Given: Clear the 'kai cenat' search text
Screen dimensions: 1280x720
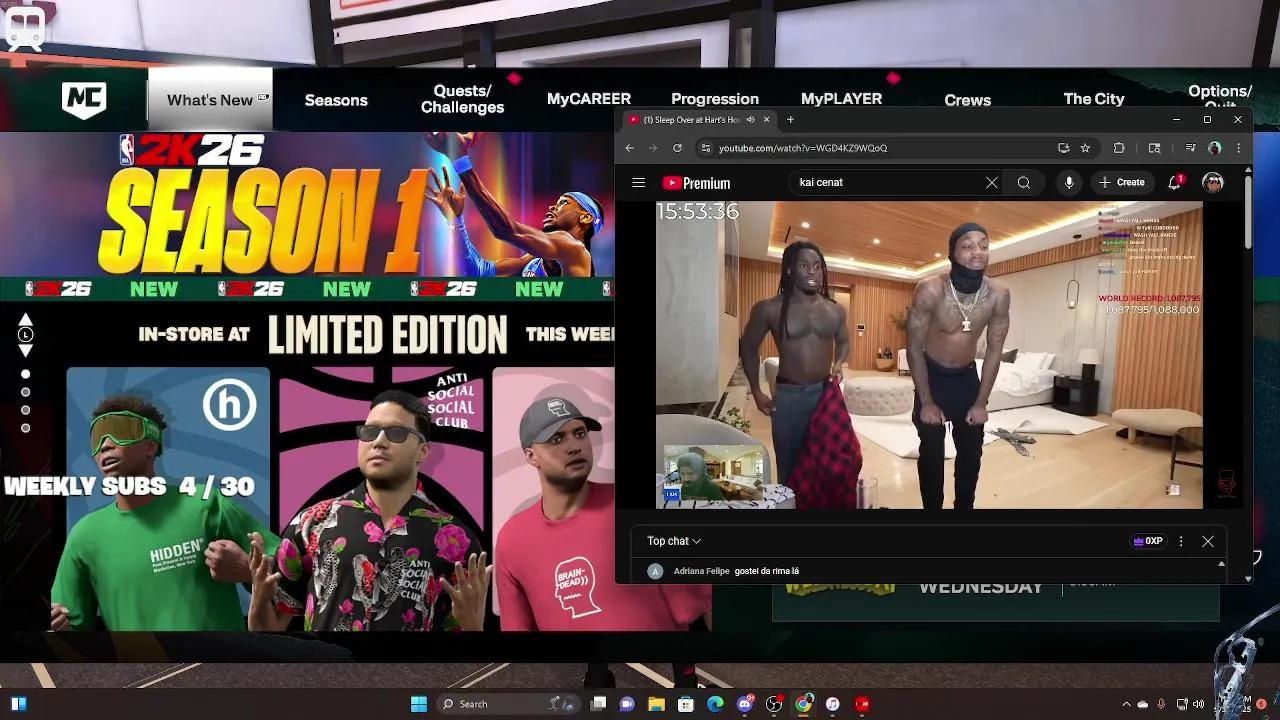Looking at the screenshot, I should point(991,183).
